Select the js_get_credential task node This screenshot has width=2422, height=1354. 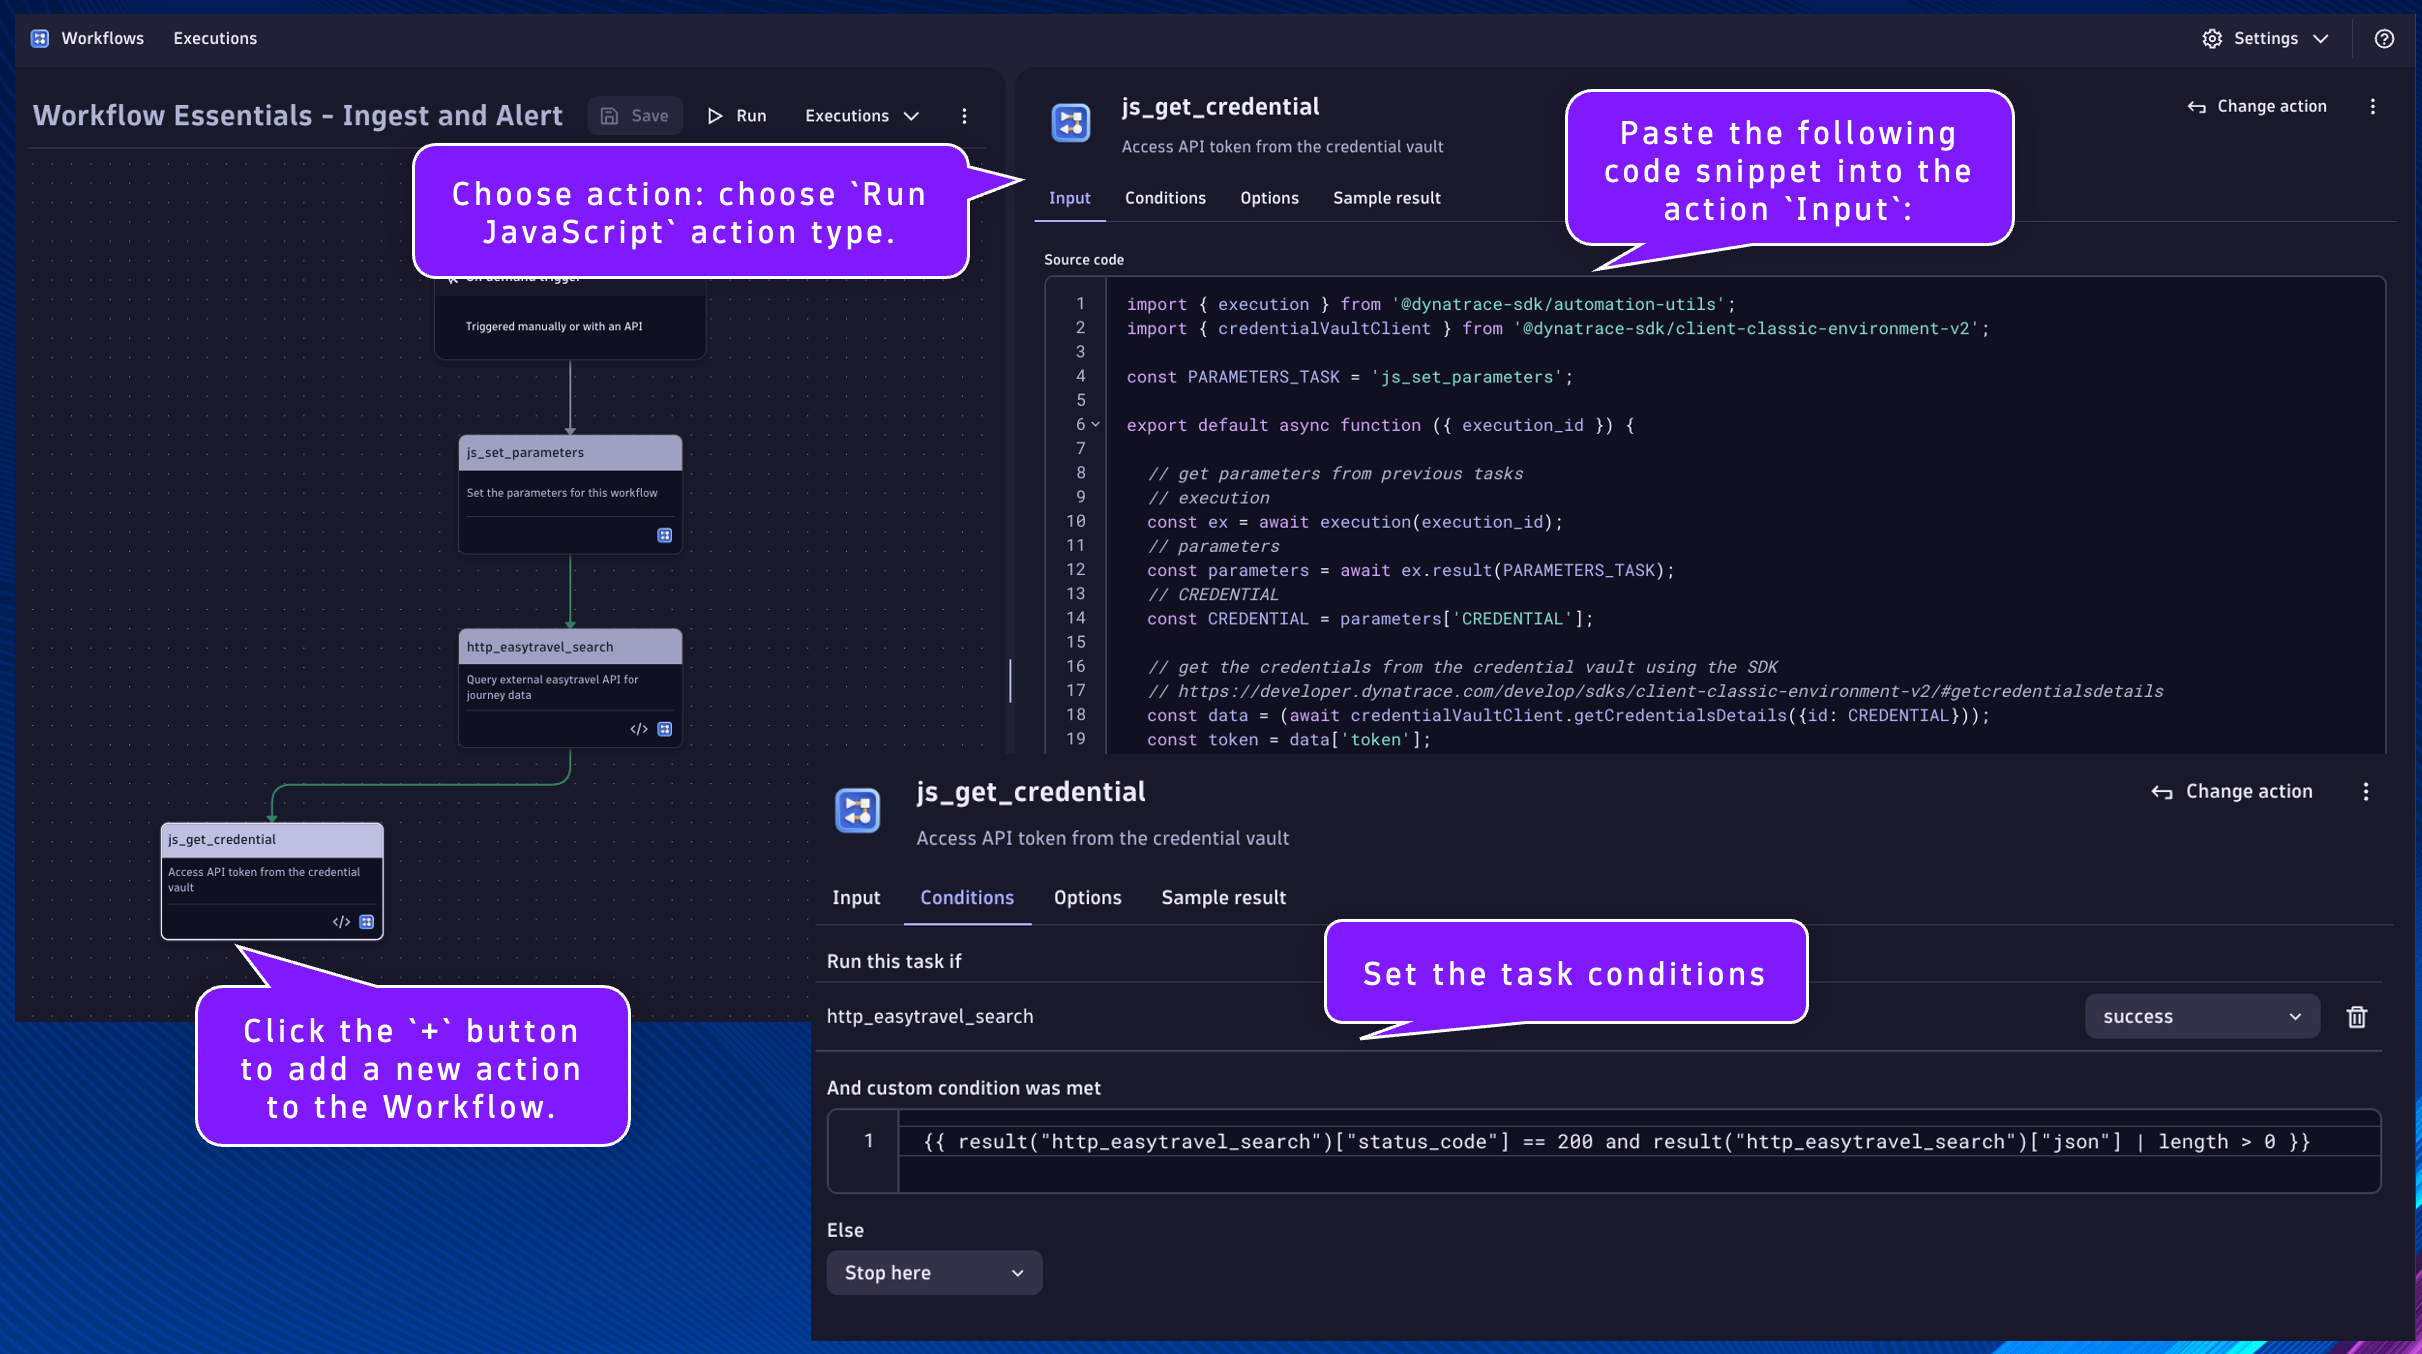(272, 880)
